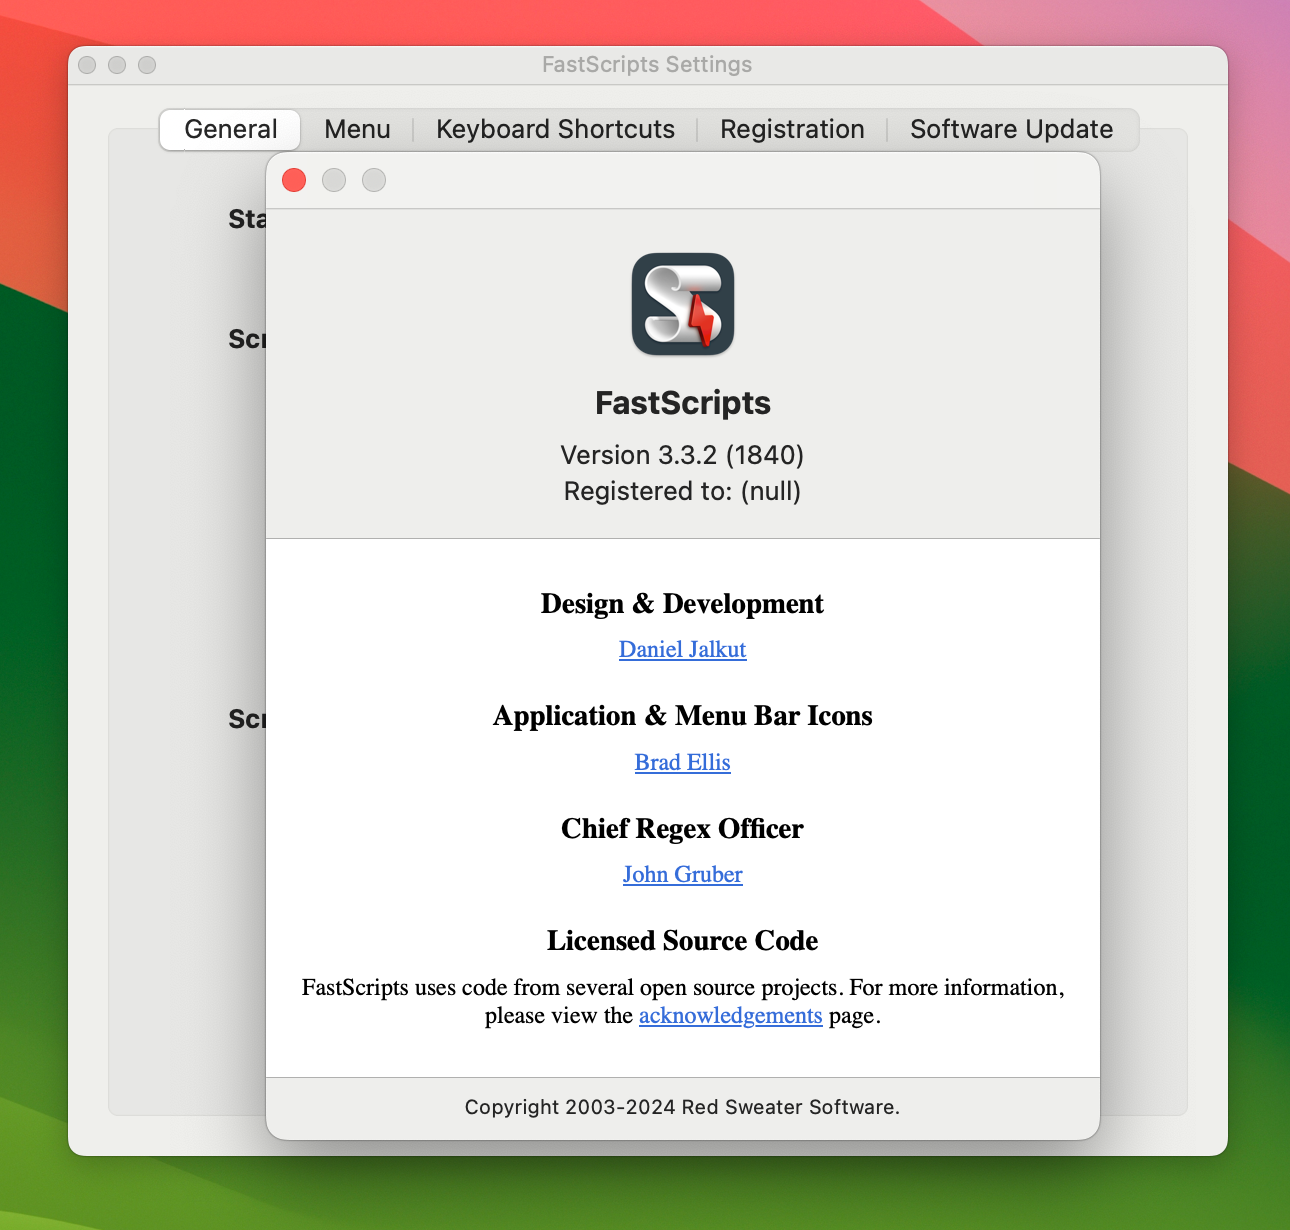This screenshot has height=1230, width=1290.
Task: Switch to the Software Update tab
Action: [x=1011, y=129]
